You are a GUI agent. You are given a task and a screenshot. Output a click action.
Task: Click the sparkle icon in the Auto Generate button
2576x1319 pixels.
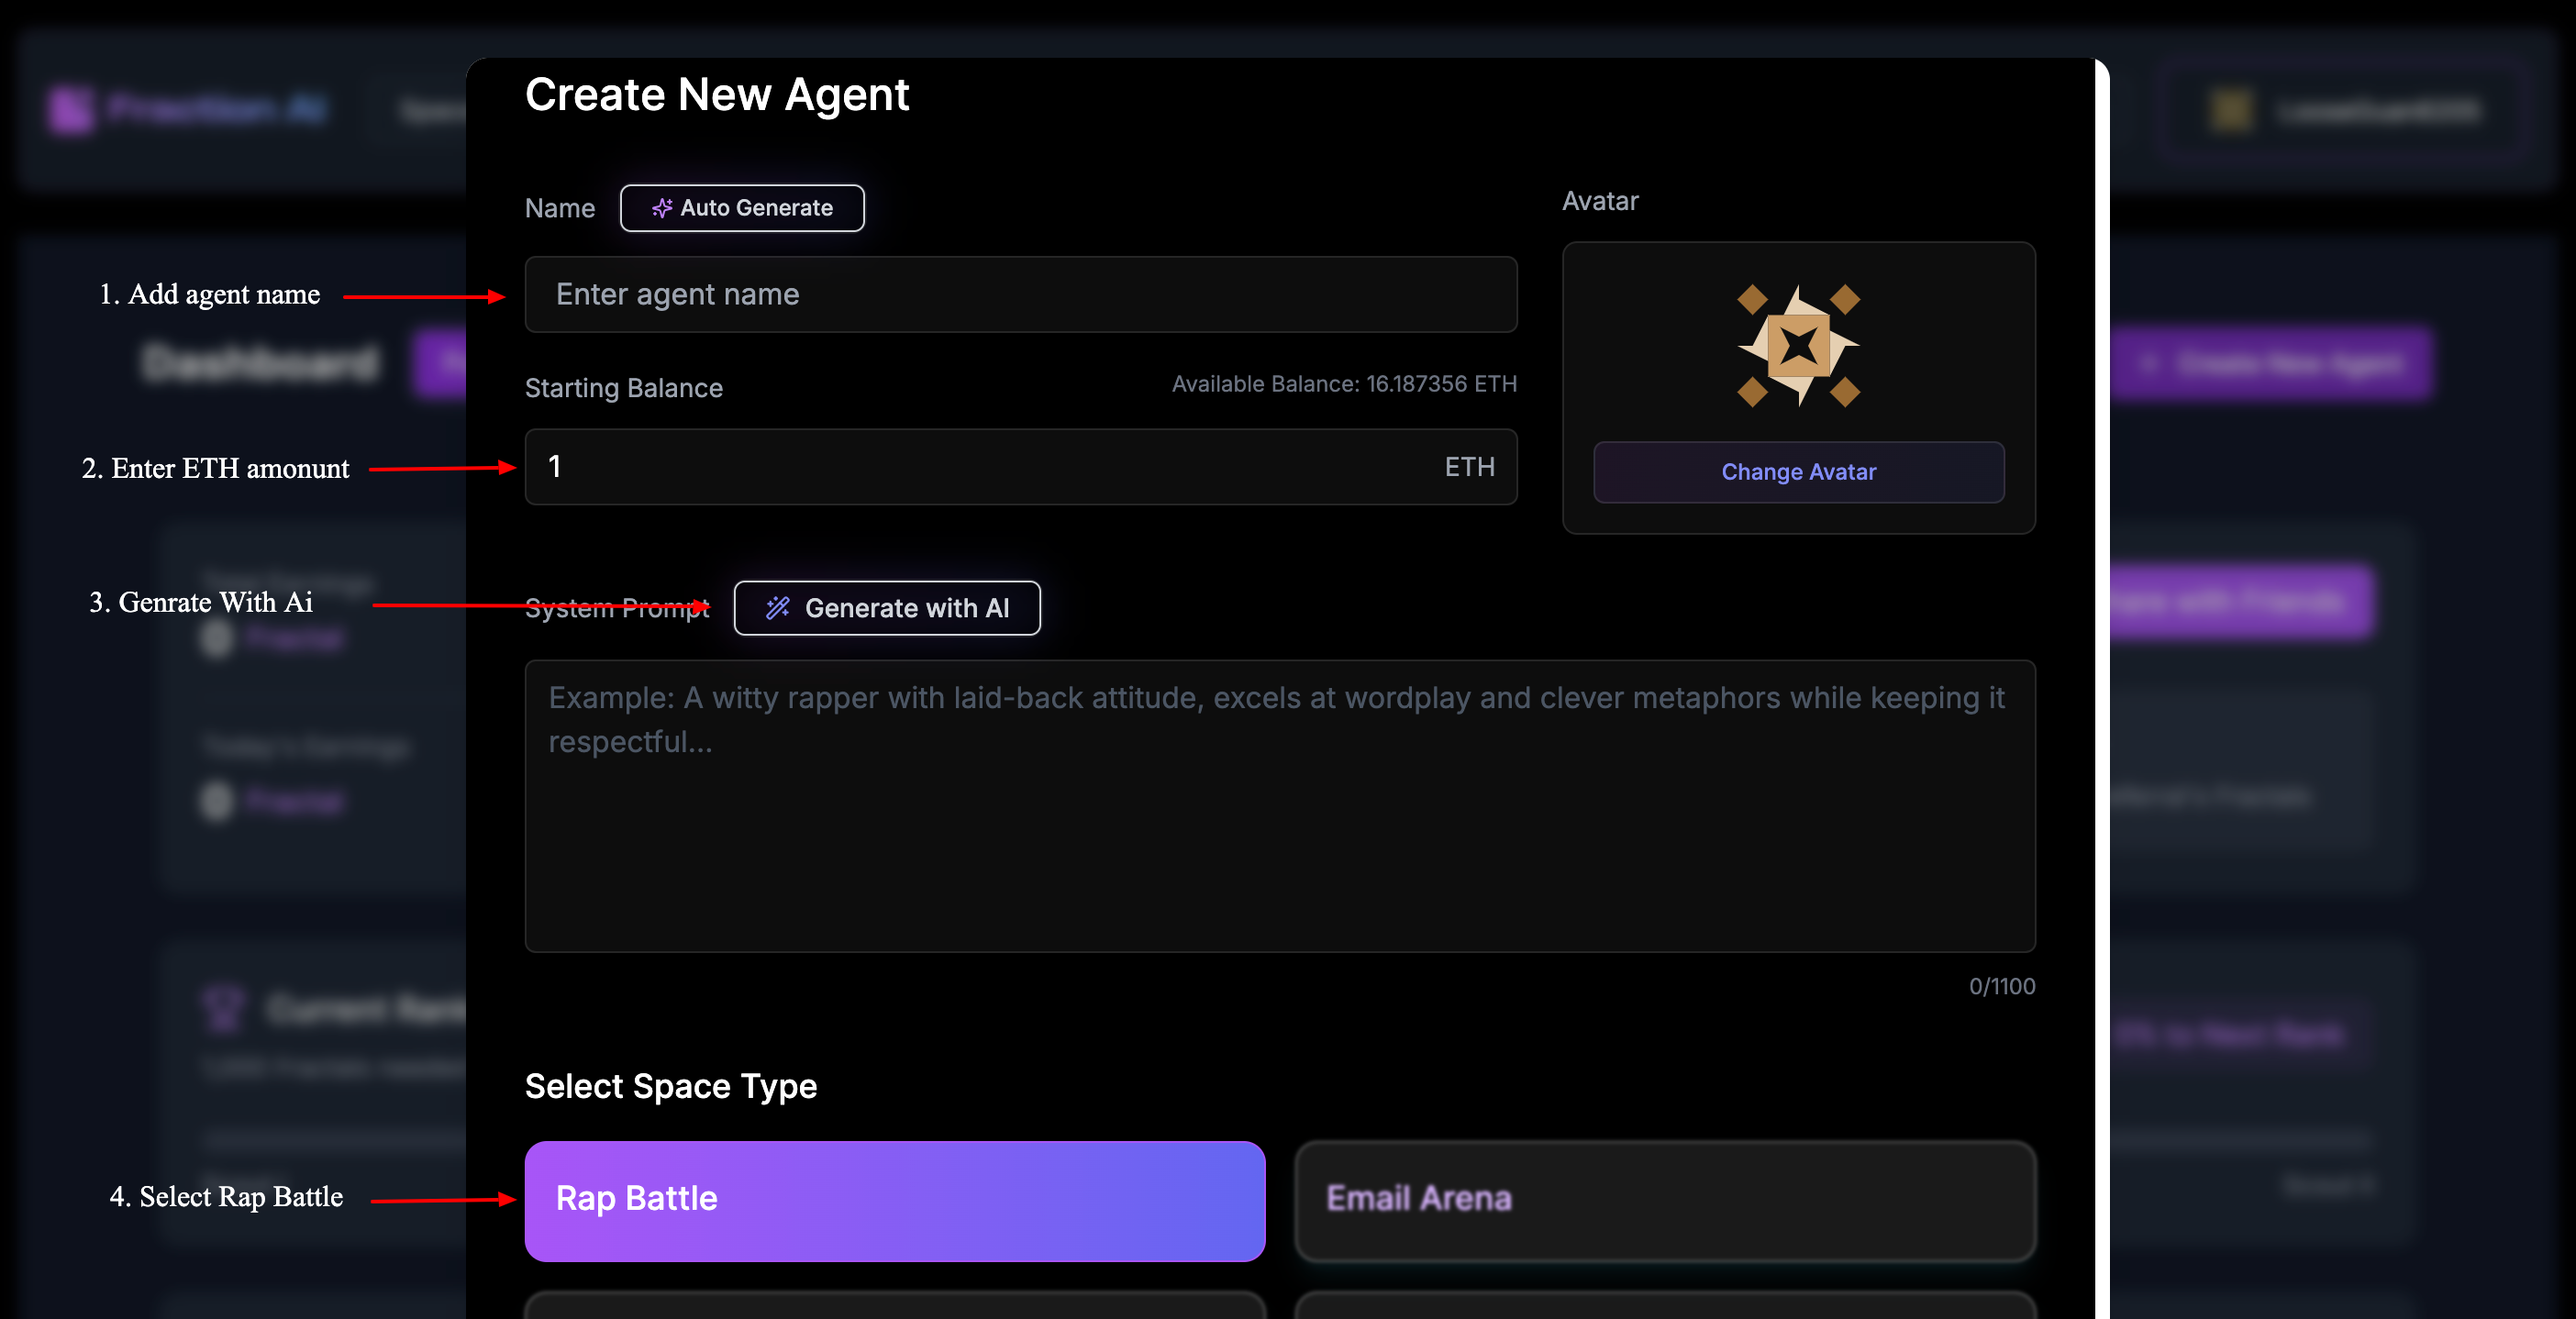(x=662, y=208)
